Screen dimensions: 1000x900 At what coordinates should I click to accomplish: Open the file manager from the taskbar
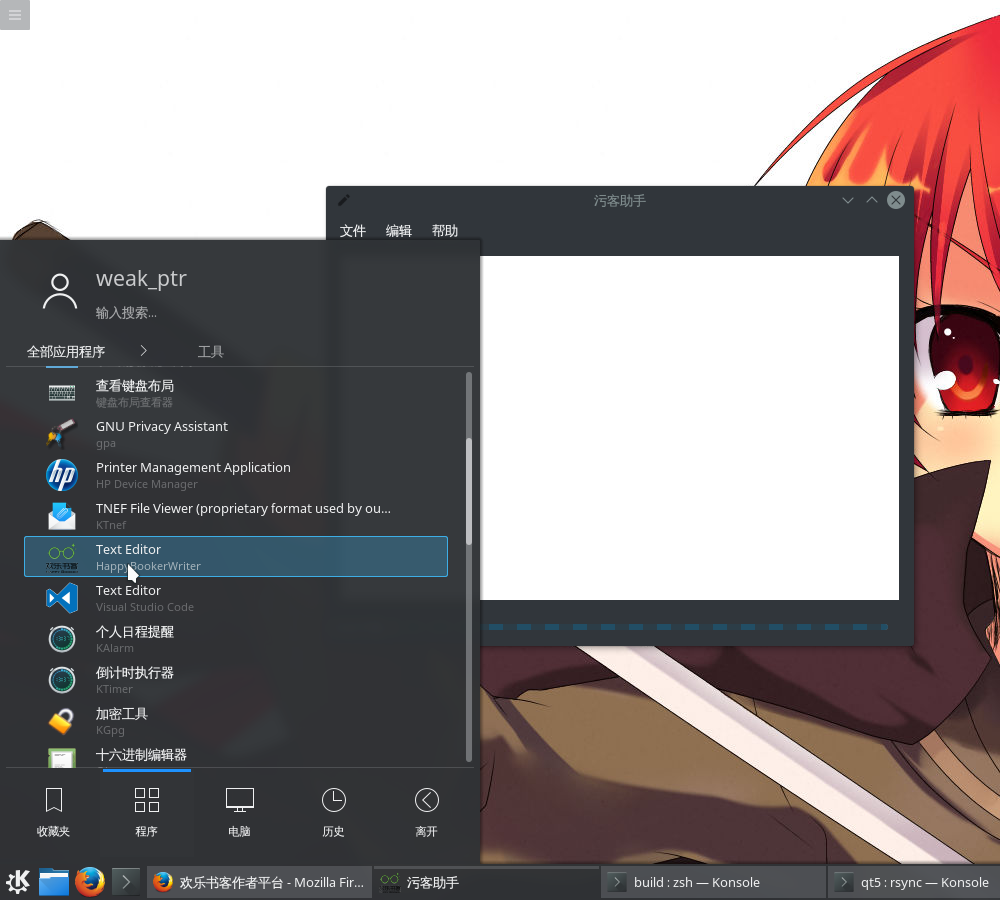tap(54, 882)
